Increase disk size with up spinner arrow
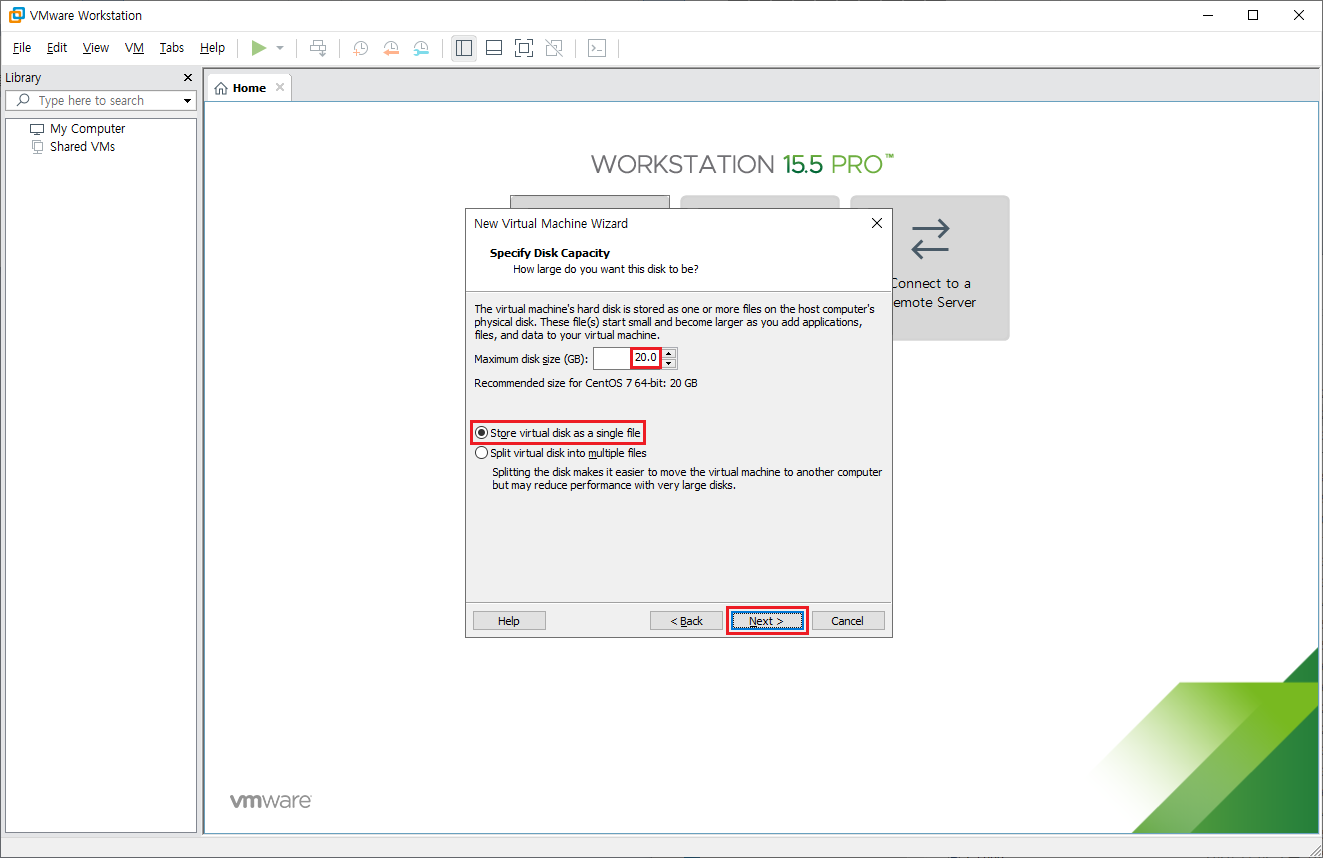Screen dimensions: 1323x858 click(669, 353)
